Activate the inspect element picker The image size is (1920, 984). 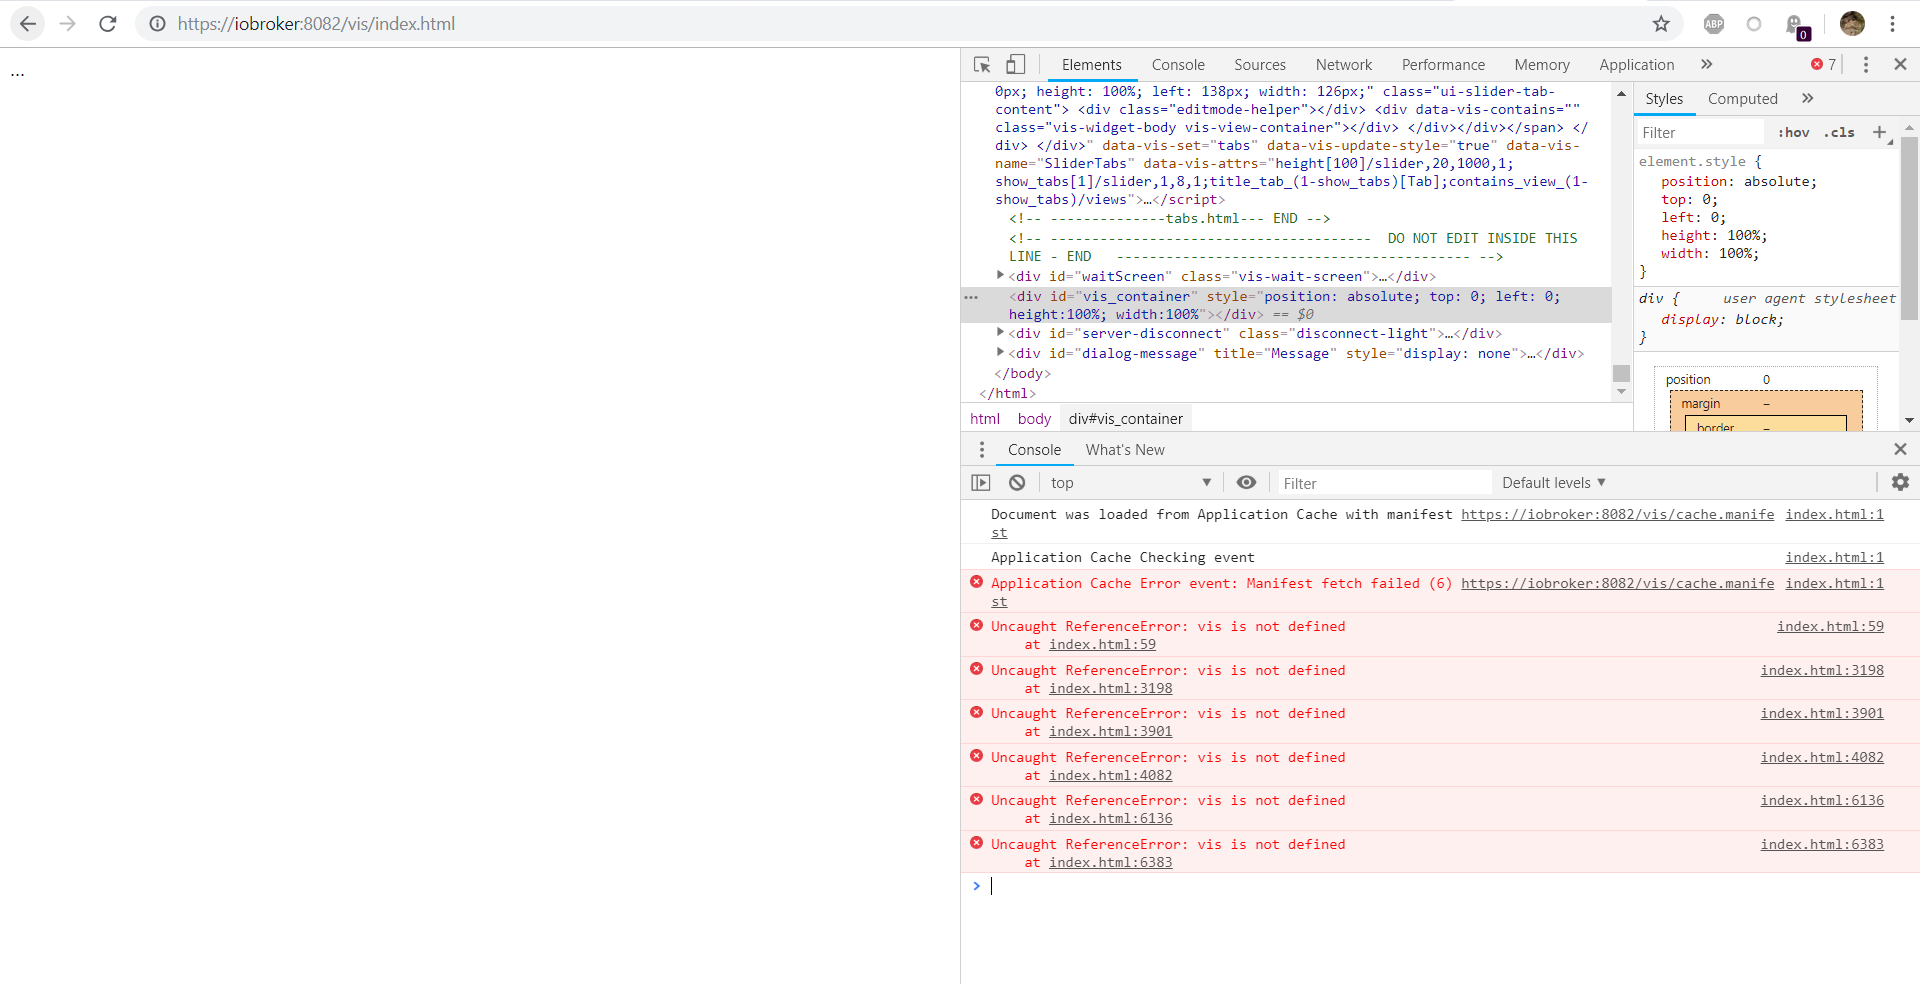pyautogui.click(x=982, y=65)
